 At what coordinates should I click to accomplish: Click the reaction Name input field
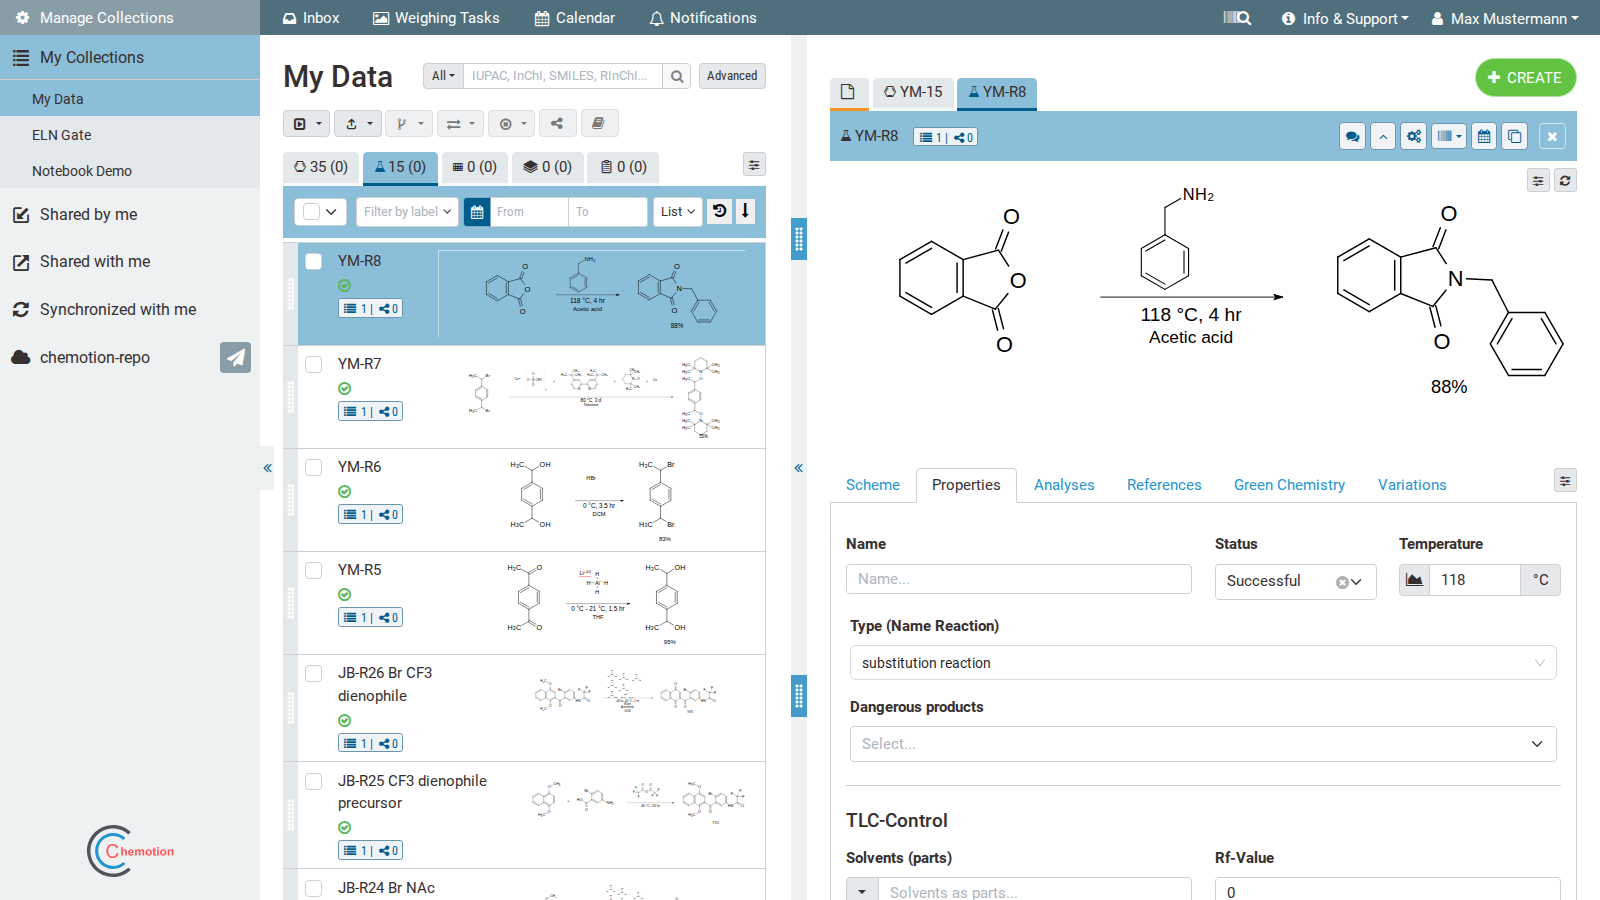pyautogui.click(x=1019, y=579)
